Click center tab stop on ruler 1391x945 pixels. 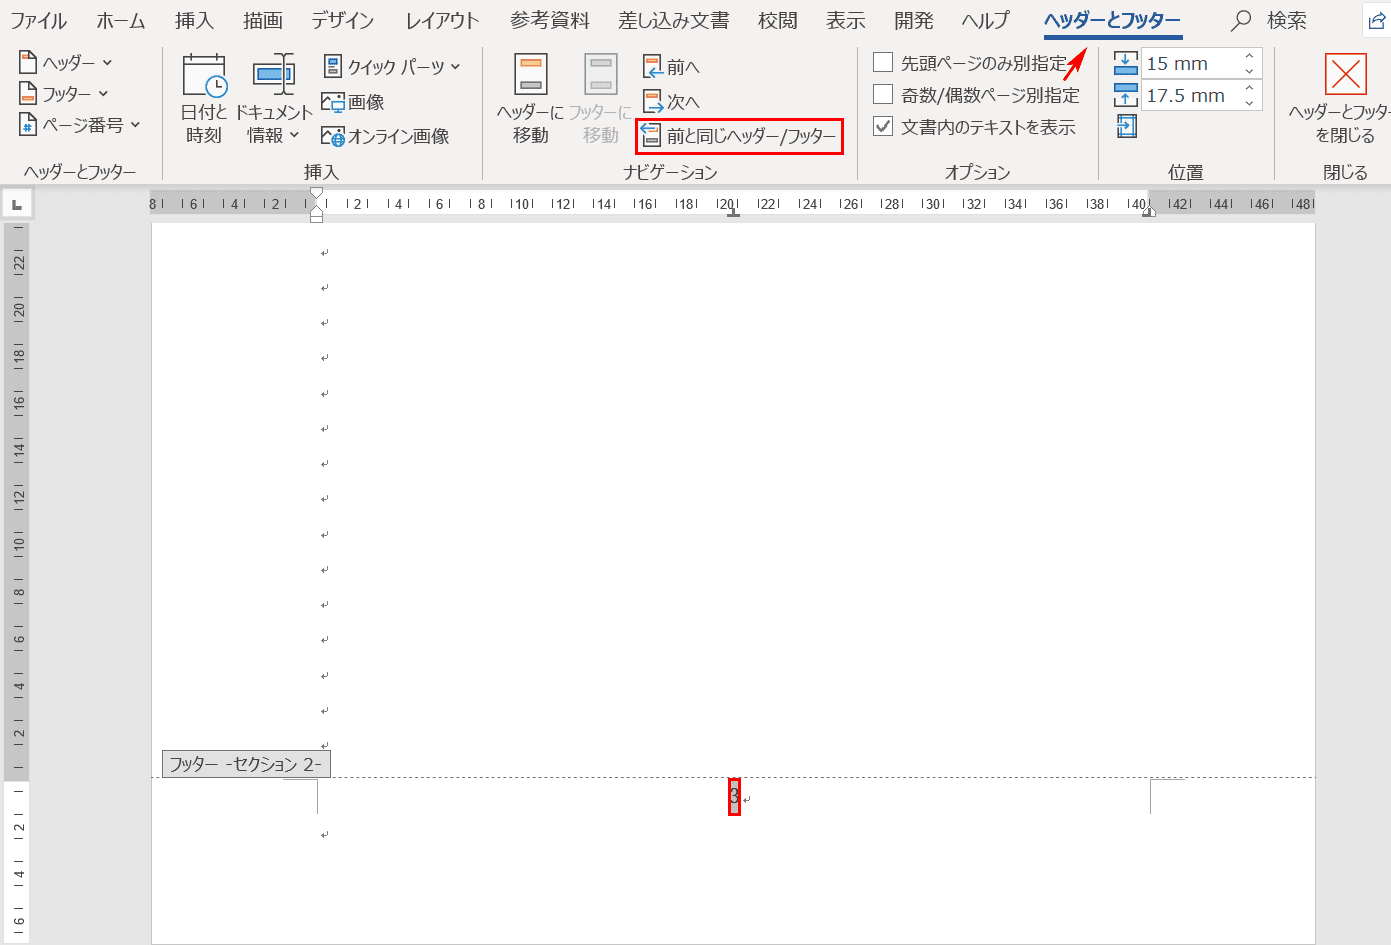(733, 212)
